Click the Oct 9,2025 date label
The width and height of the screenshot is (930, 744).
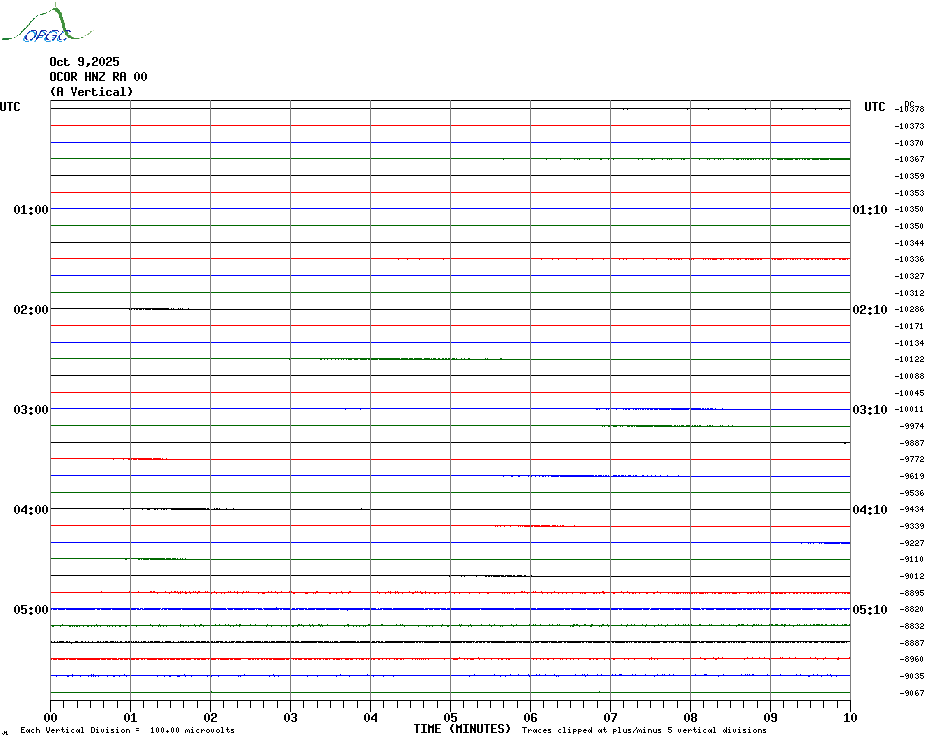84,62
